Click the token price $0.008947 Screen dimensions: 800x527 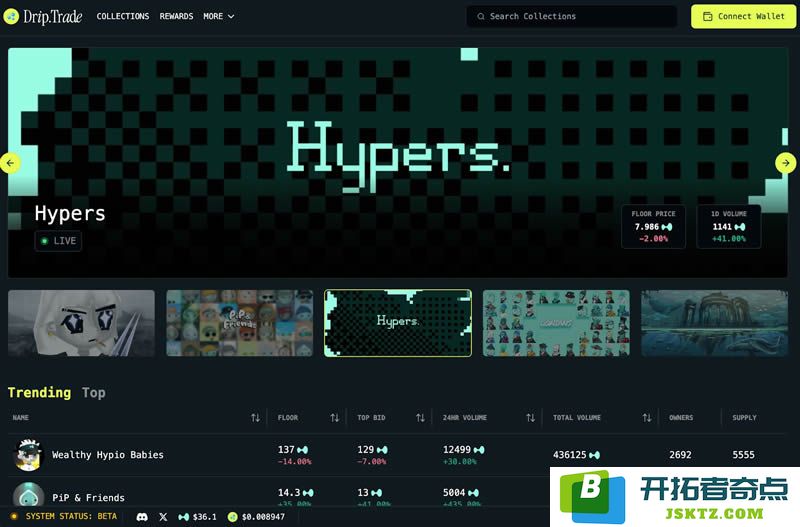click(256, 517)
